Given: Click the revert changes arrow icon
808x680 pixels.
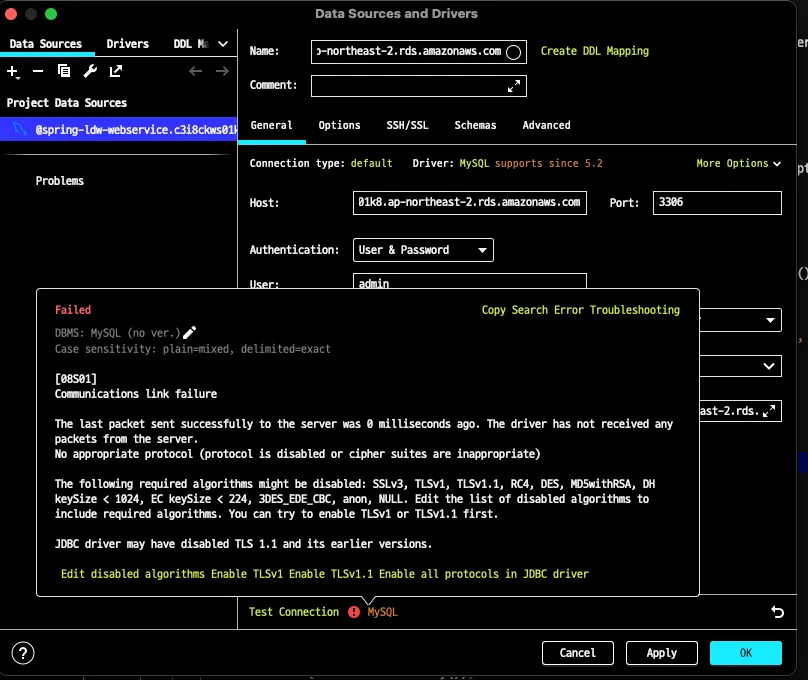Looking at the screenshot, I should [777, 612].
